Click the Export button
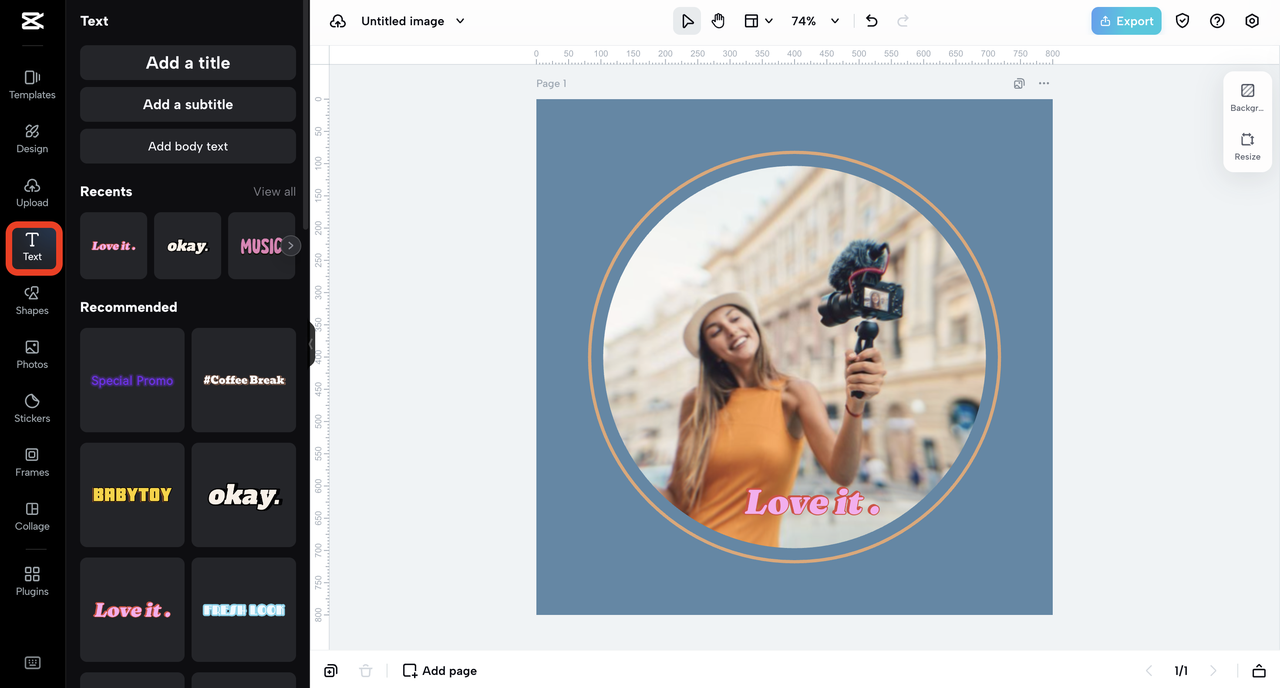 (1126, 21)
